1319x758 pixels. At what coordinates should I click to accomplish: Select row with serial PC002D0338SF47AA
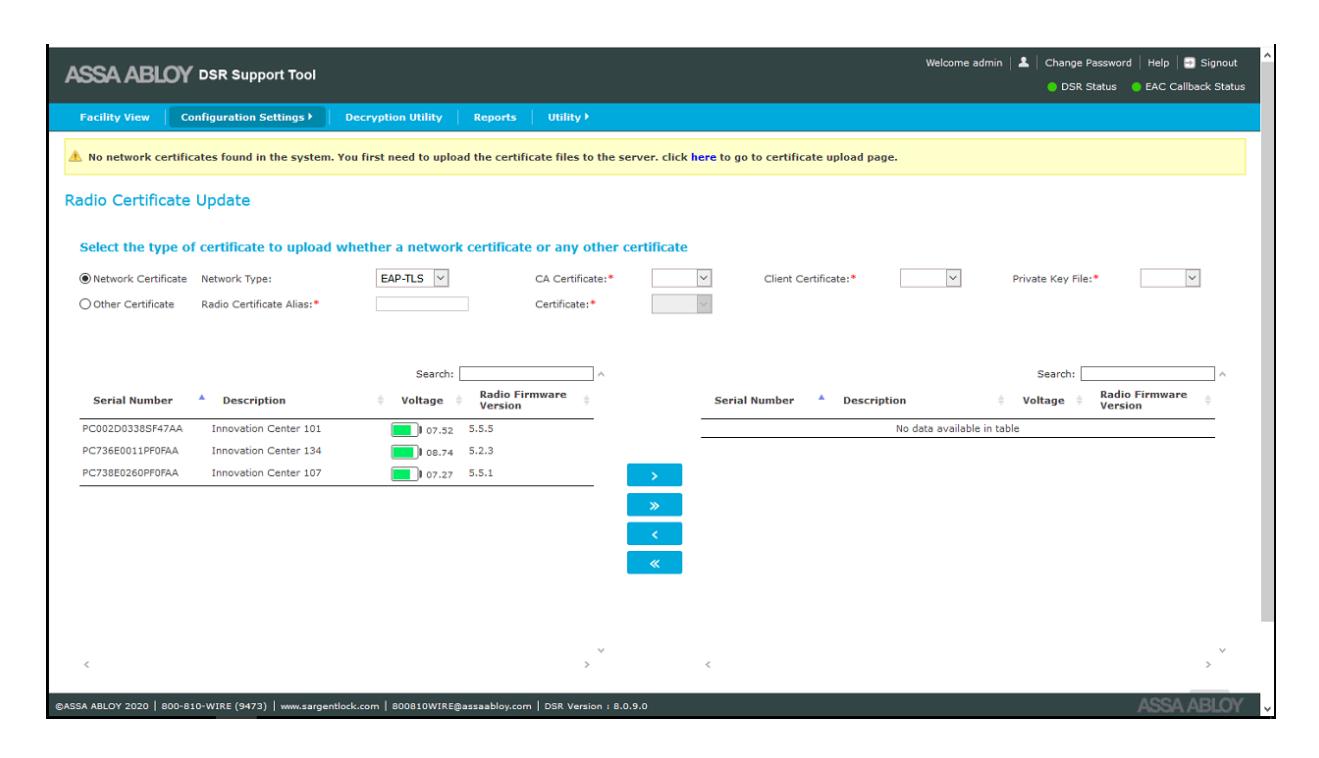tap(337, 431)
